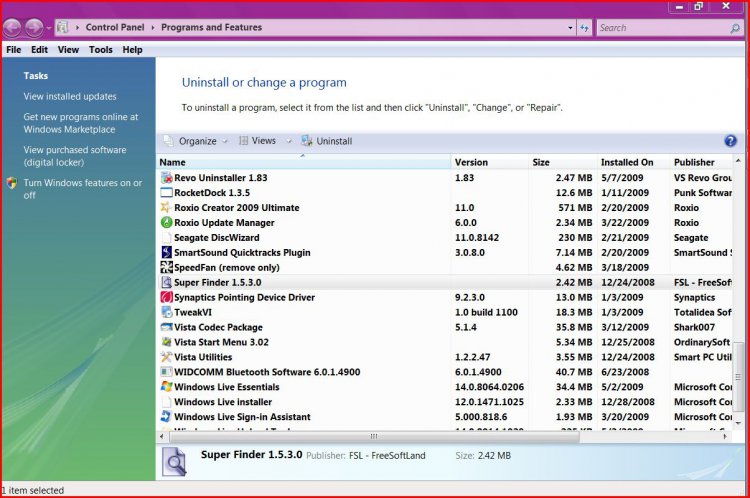
Task: Click the large Super Finder details pane icon
Action: 174,462
